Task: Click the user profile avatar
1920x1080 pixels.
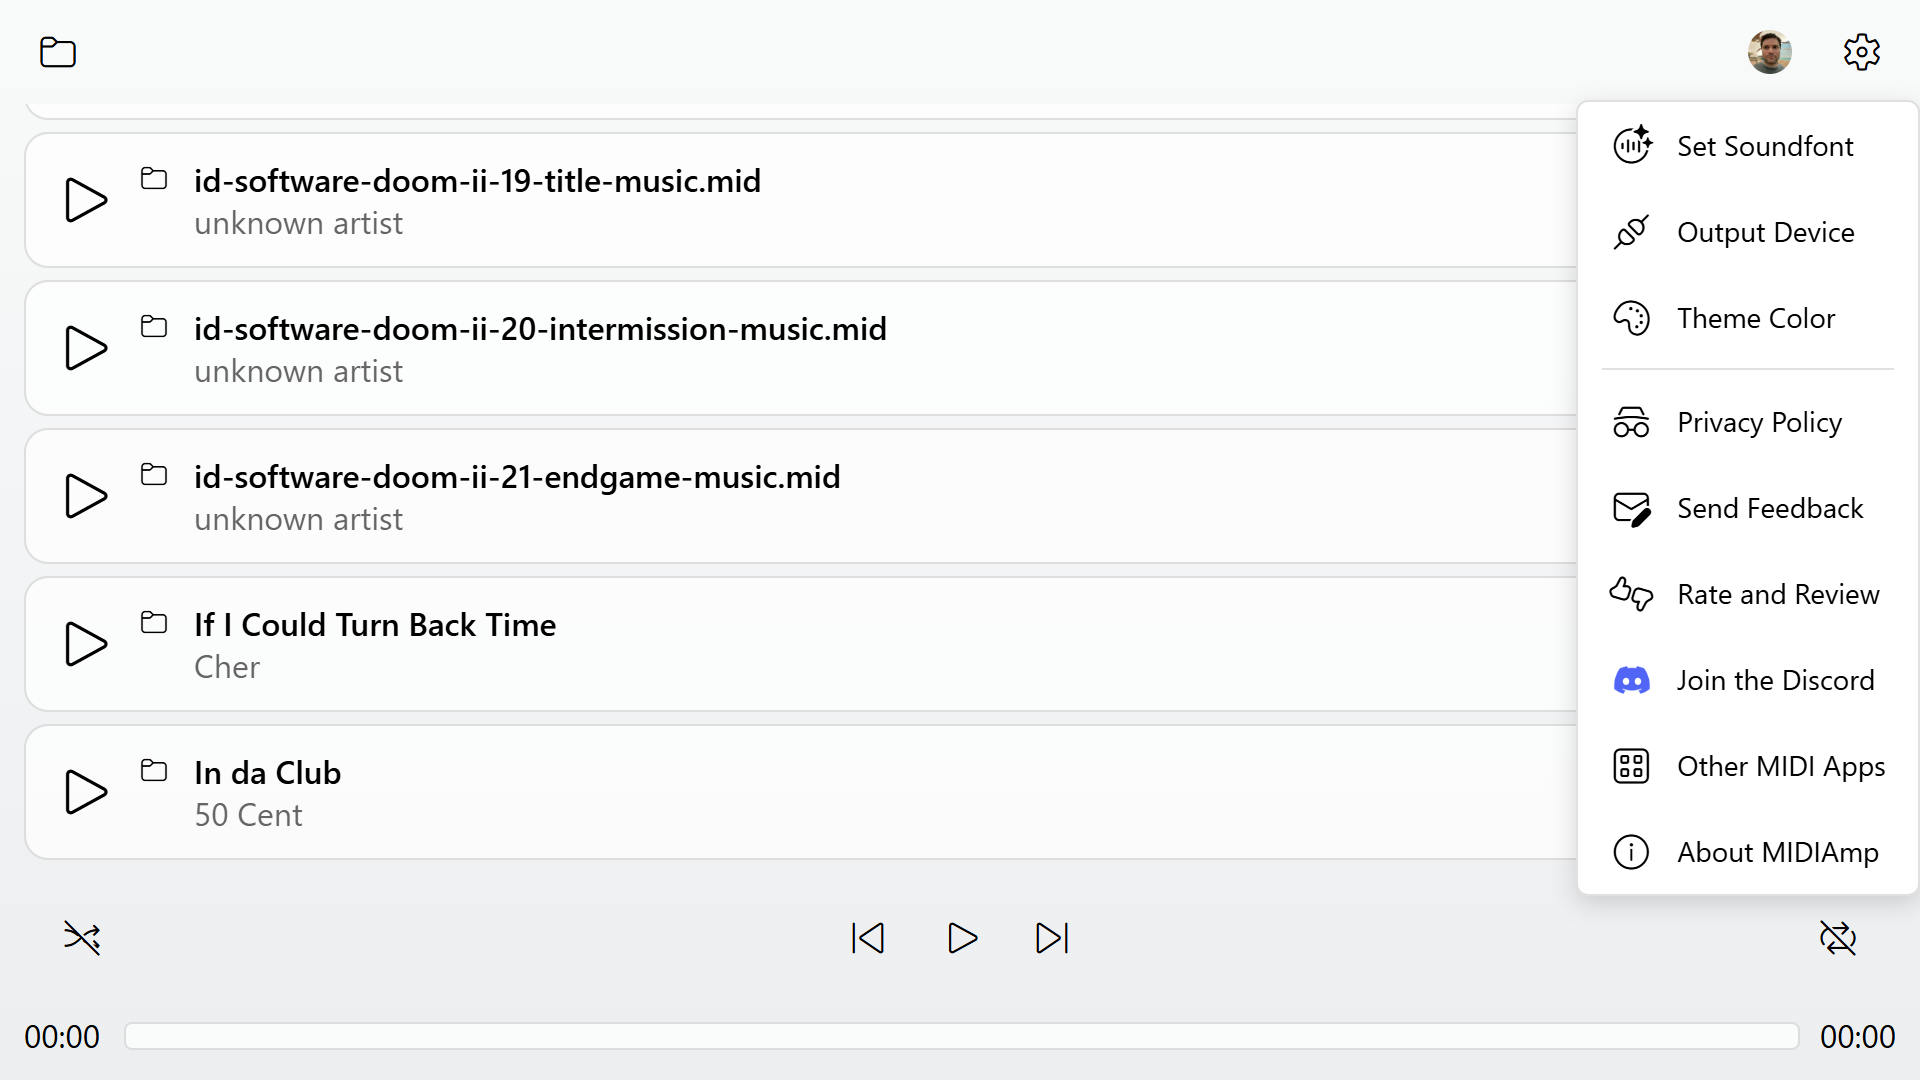Action: click(1769, 52)
